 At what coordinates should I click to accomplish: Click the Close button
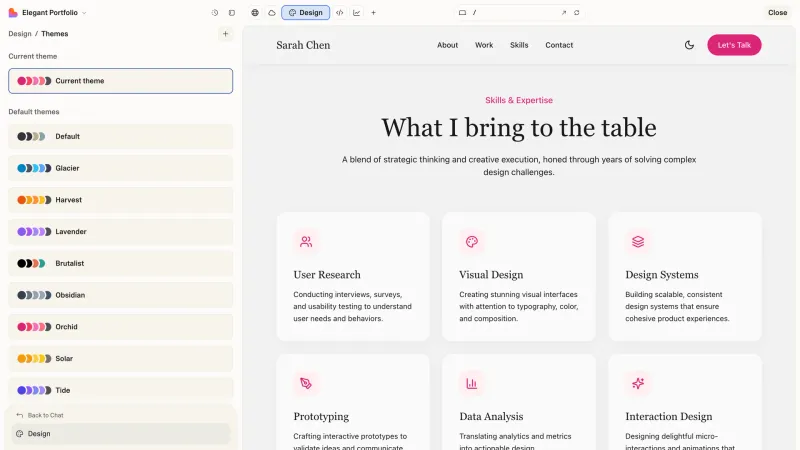tap(778, 13)
